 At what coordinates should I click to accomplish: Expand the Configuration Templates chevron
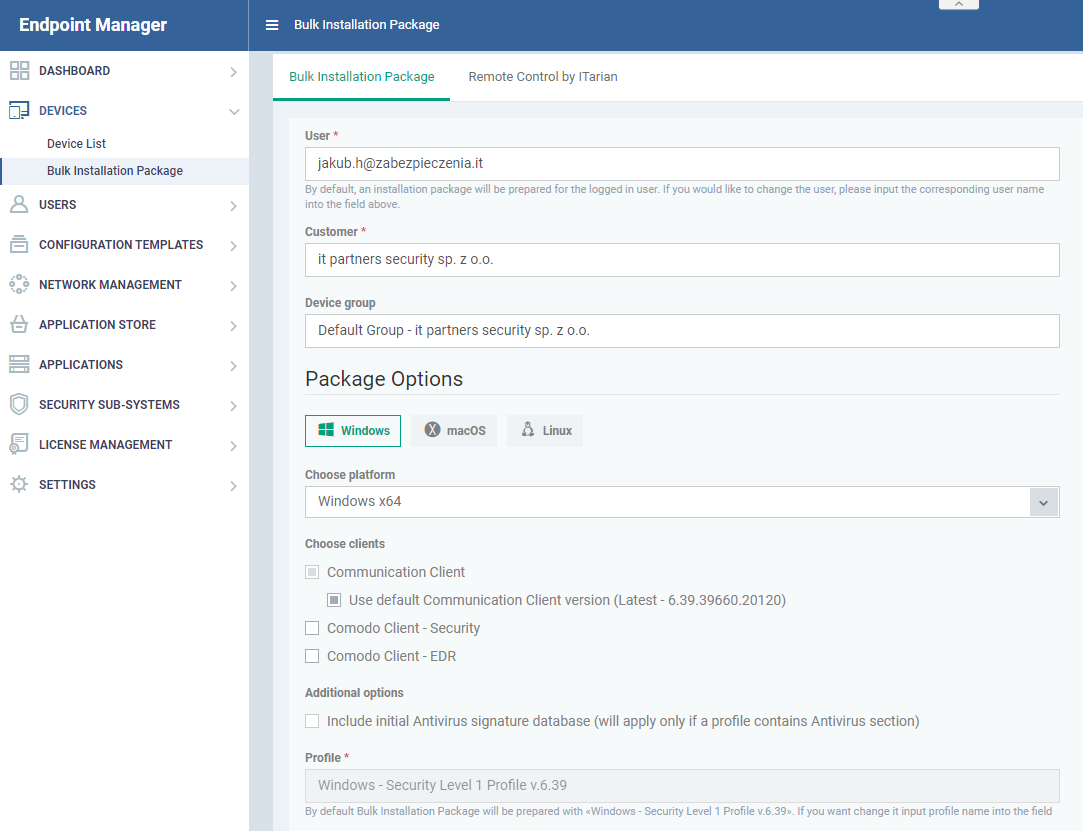[x=233, y=246]
